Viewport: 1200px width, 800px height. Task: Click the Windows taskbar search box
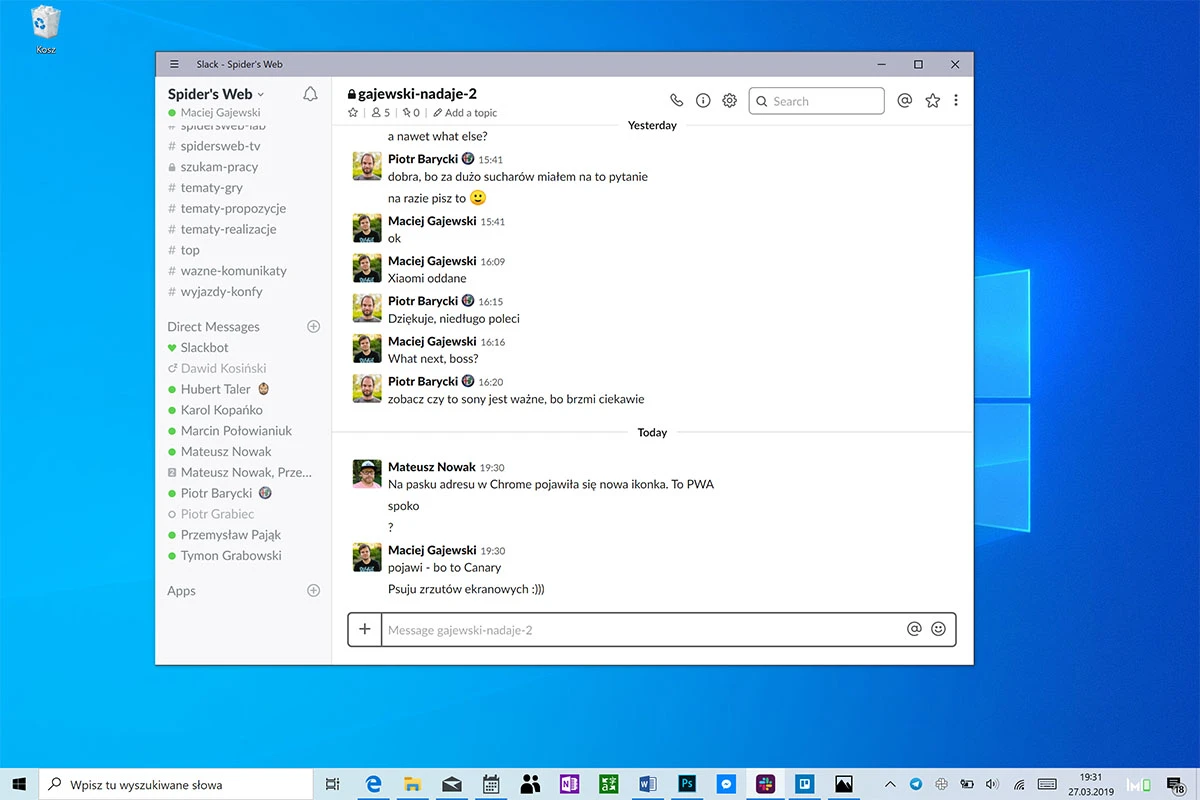(x=176, y=784)
